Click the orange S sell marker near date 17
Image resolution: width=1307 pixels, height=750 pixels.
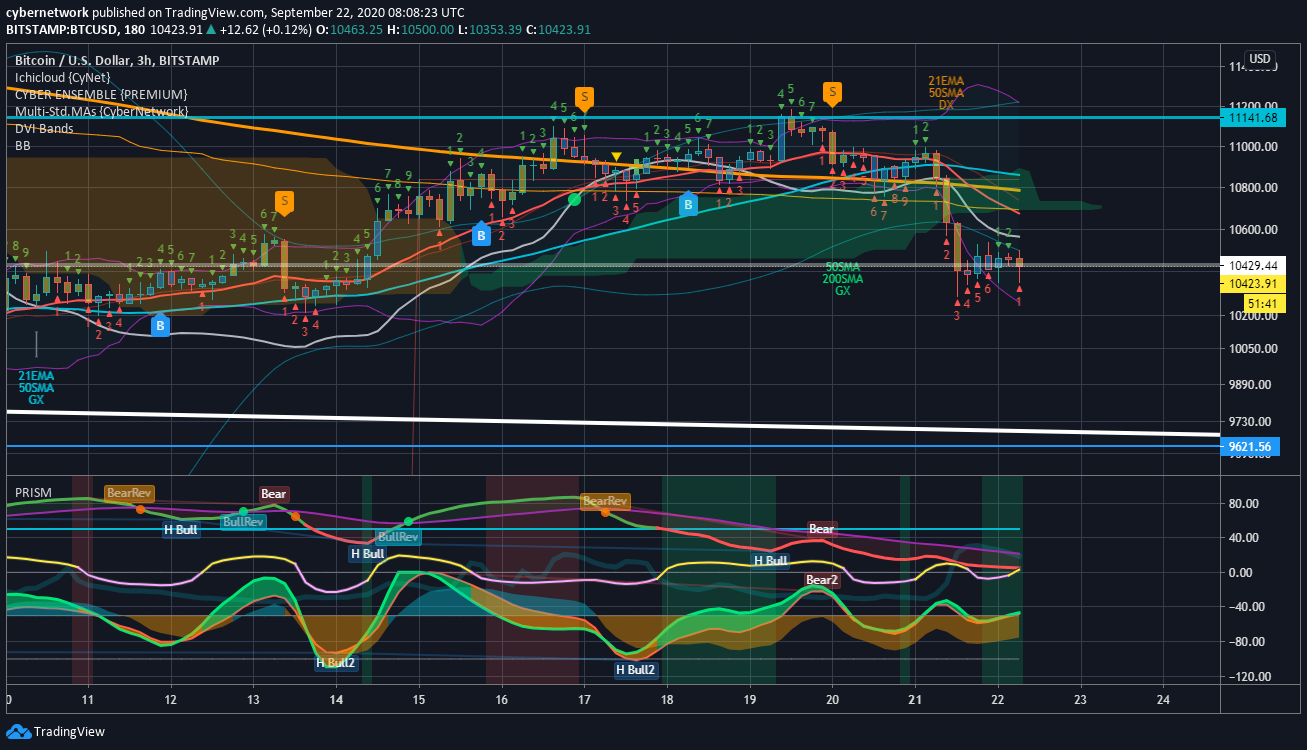tap(585, 98)
